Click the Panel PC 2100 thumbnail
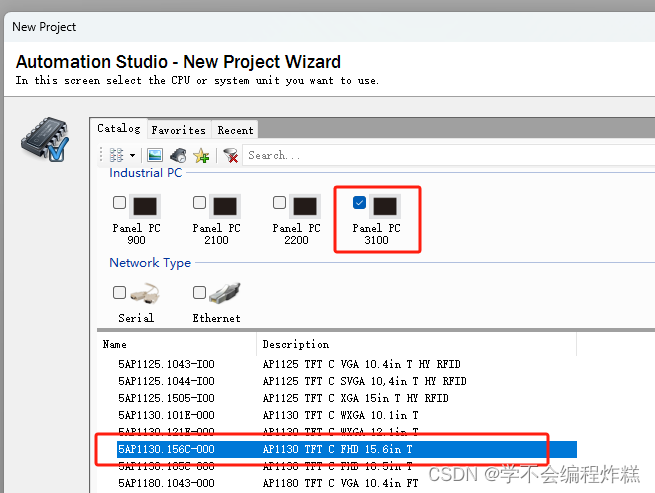Viewport: 655px width, 493px height. tap(225, 206)
